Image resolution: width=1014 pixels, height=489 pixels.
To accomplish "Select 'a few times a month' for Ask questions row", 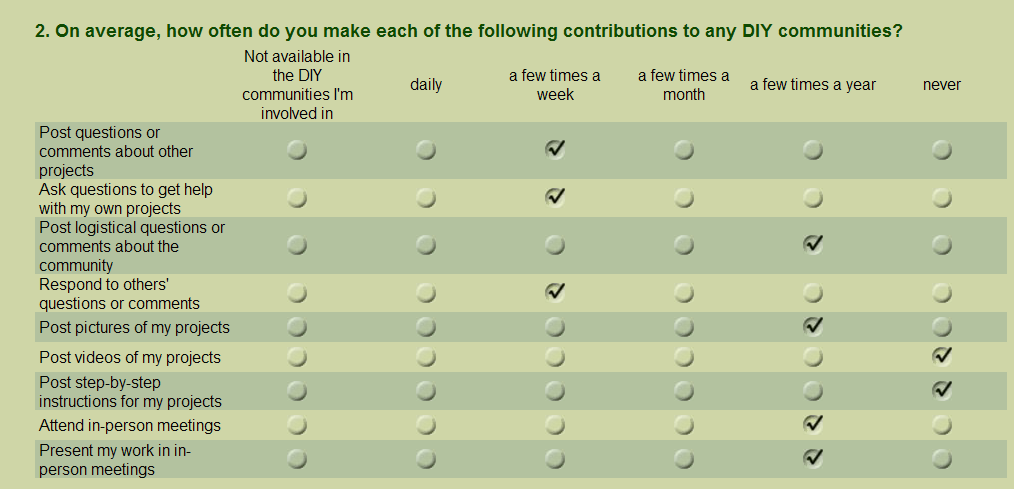I will (x=684, y=198).
